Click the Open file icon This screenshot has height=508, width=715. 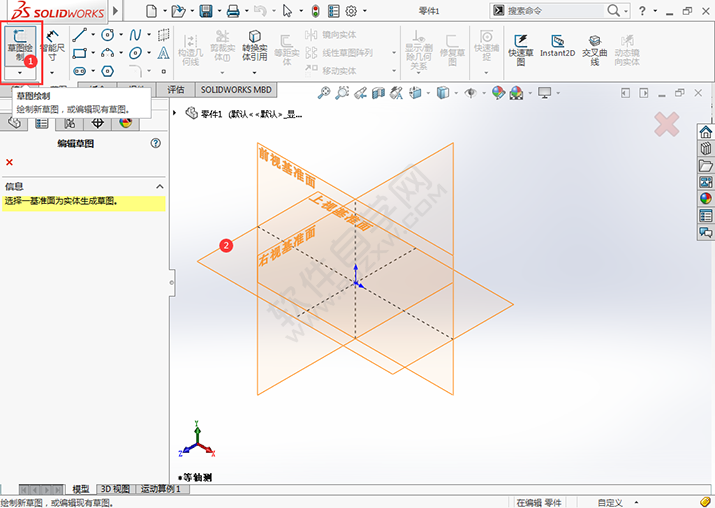point(178,11)
